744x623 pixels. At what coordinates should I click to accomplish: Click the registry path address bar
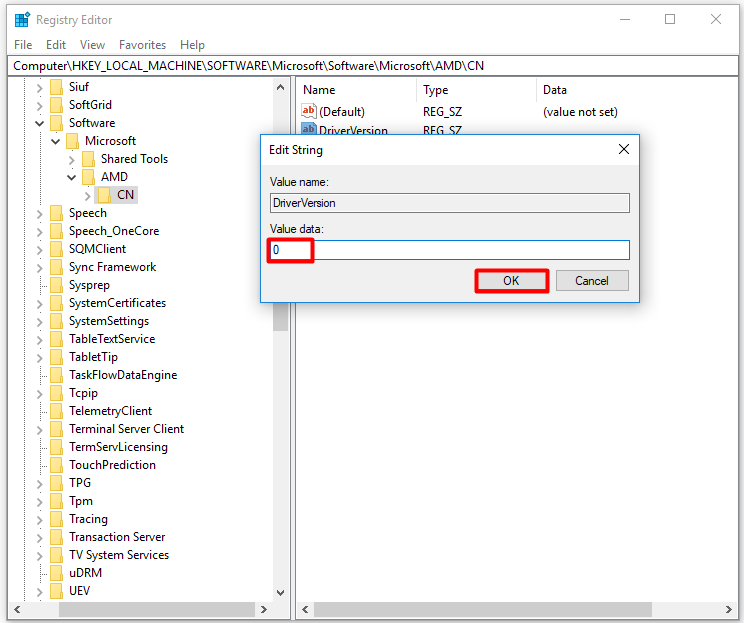click(372, 65)
